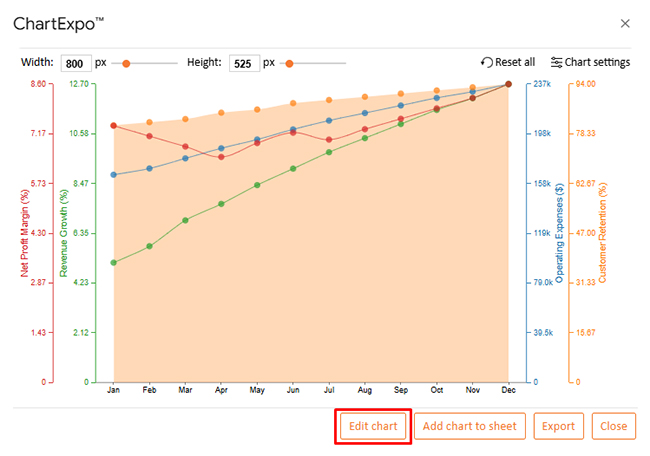Click the Reset all icon
The height and width of the screenshot is (456, 650).
click(x=487, y=62)
